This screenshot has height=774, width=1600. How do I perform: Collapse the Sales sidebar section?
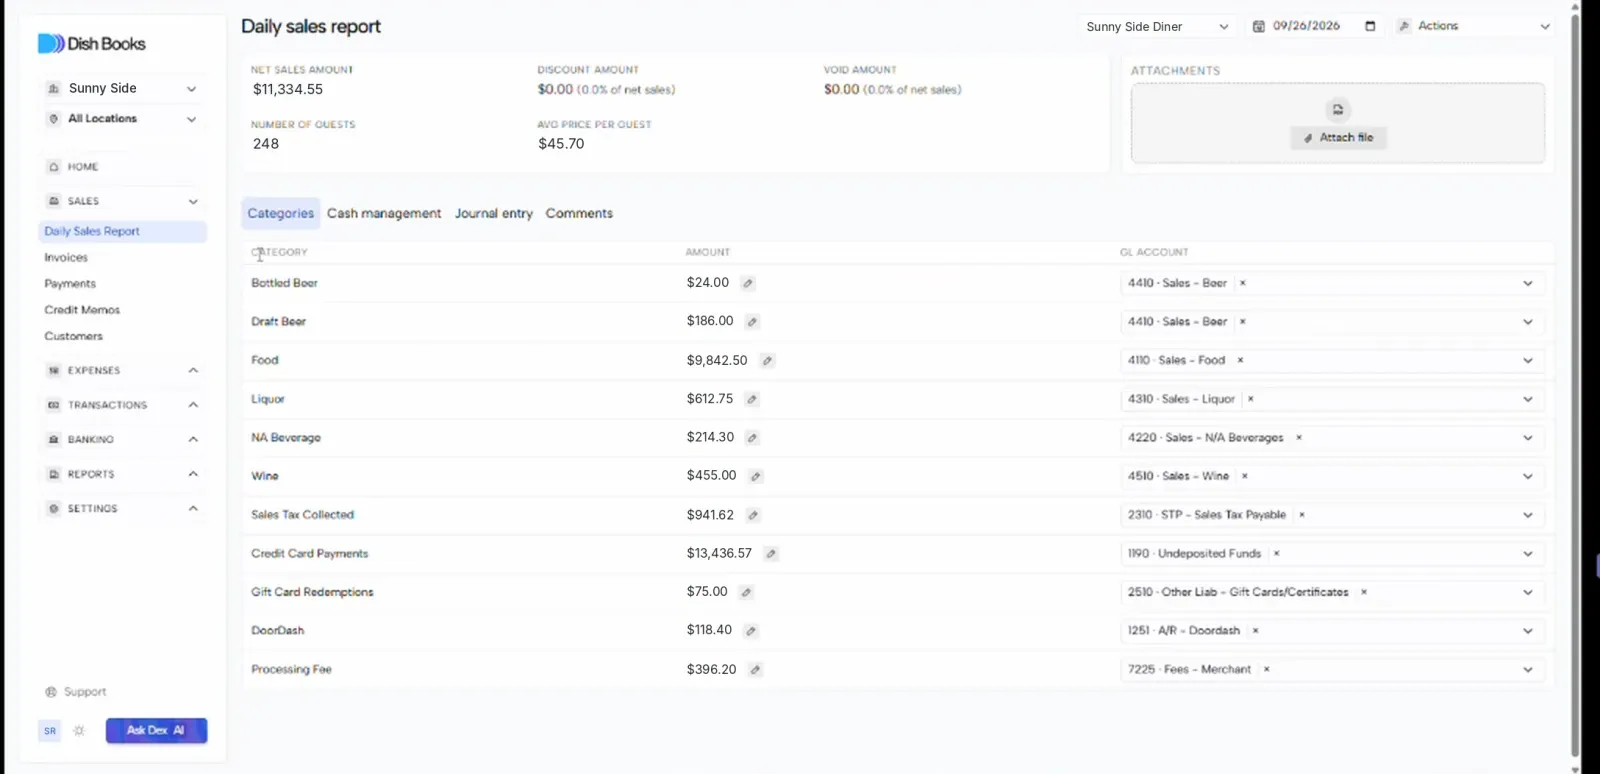pyautogui.click(x=122, y=201)
